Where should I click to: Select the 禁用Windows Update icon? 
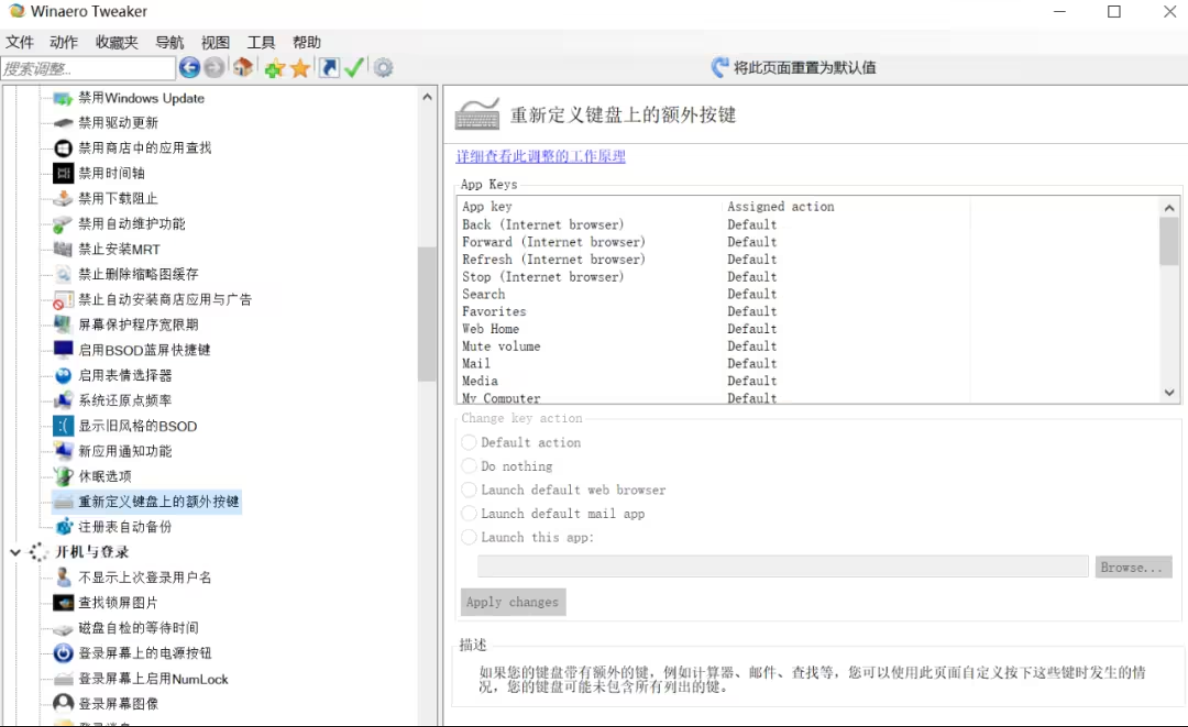63,98
